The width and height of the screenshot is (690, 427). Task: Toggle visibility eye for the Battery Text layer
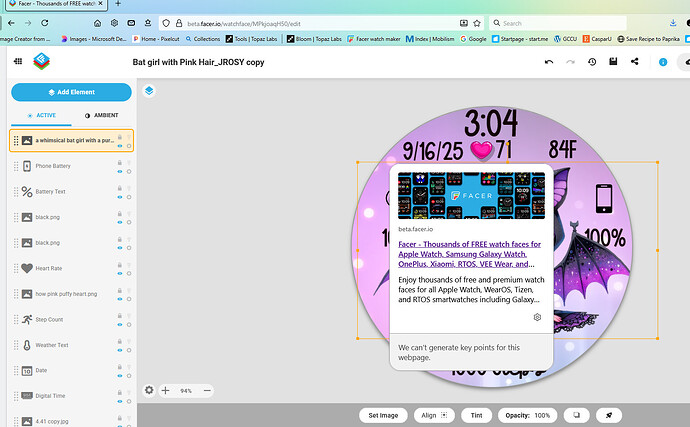(x=119, y=197)
